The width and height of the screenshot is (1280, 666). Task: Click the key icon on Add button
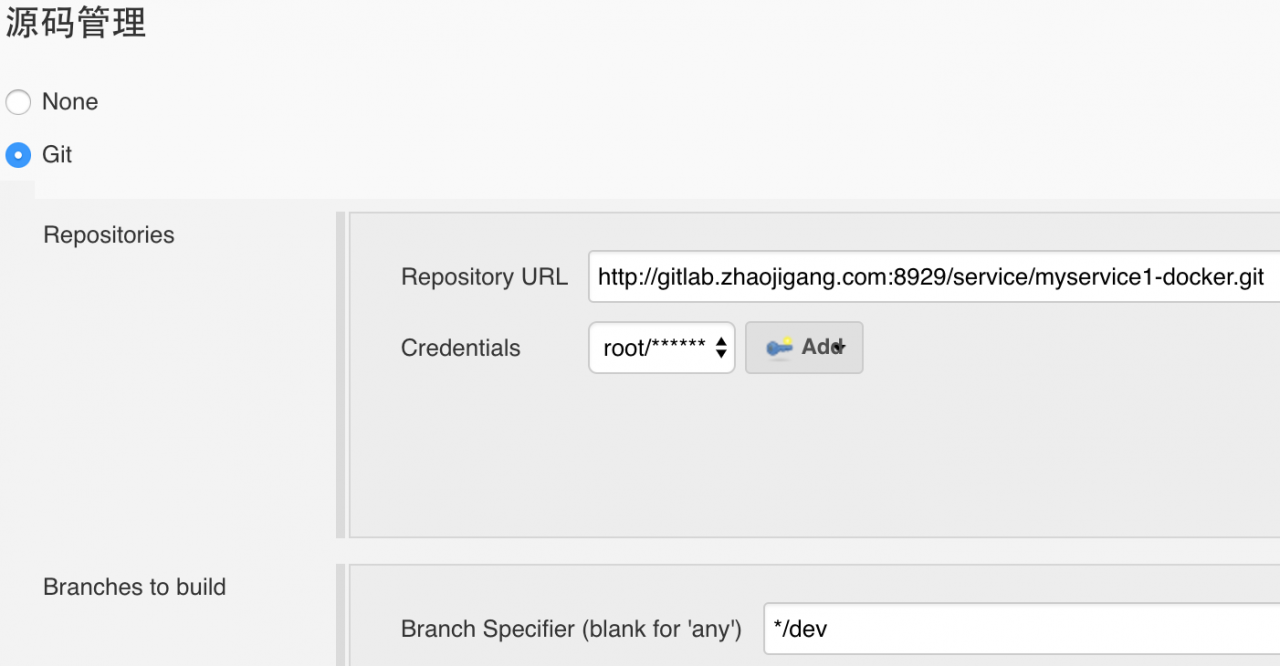point(779,347)
